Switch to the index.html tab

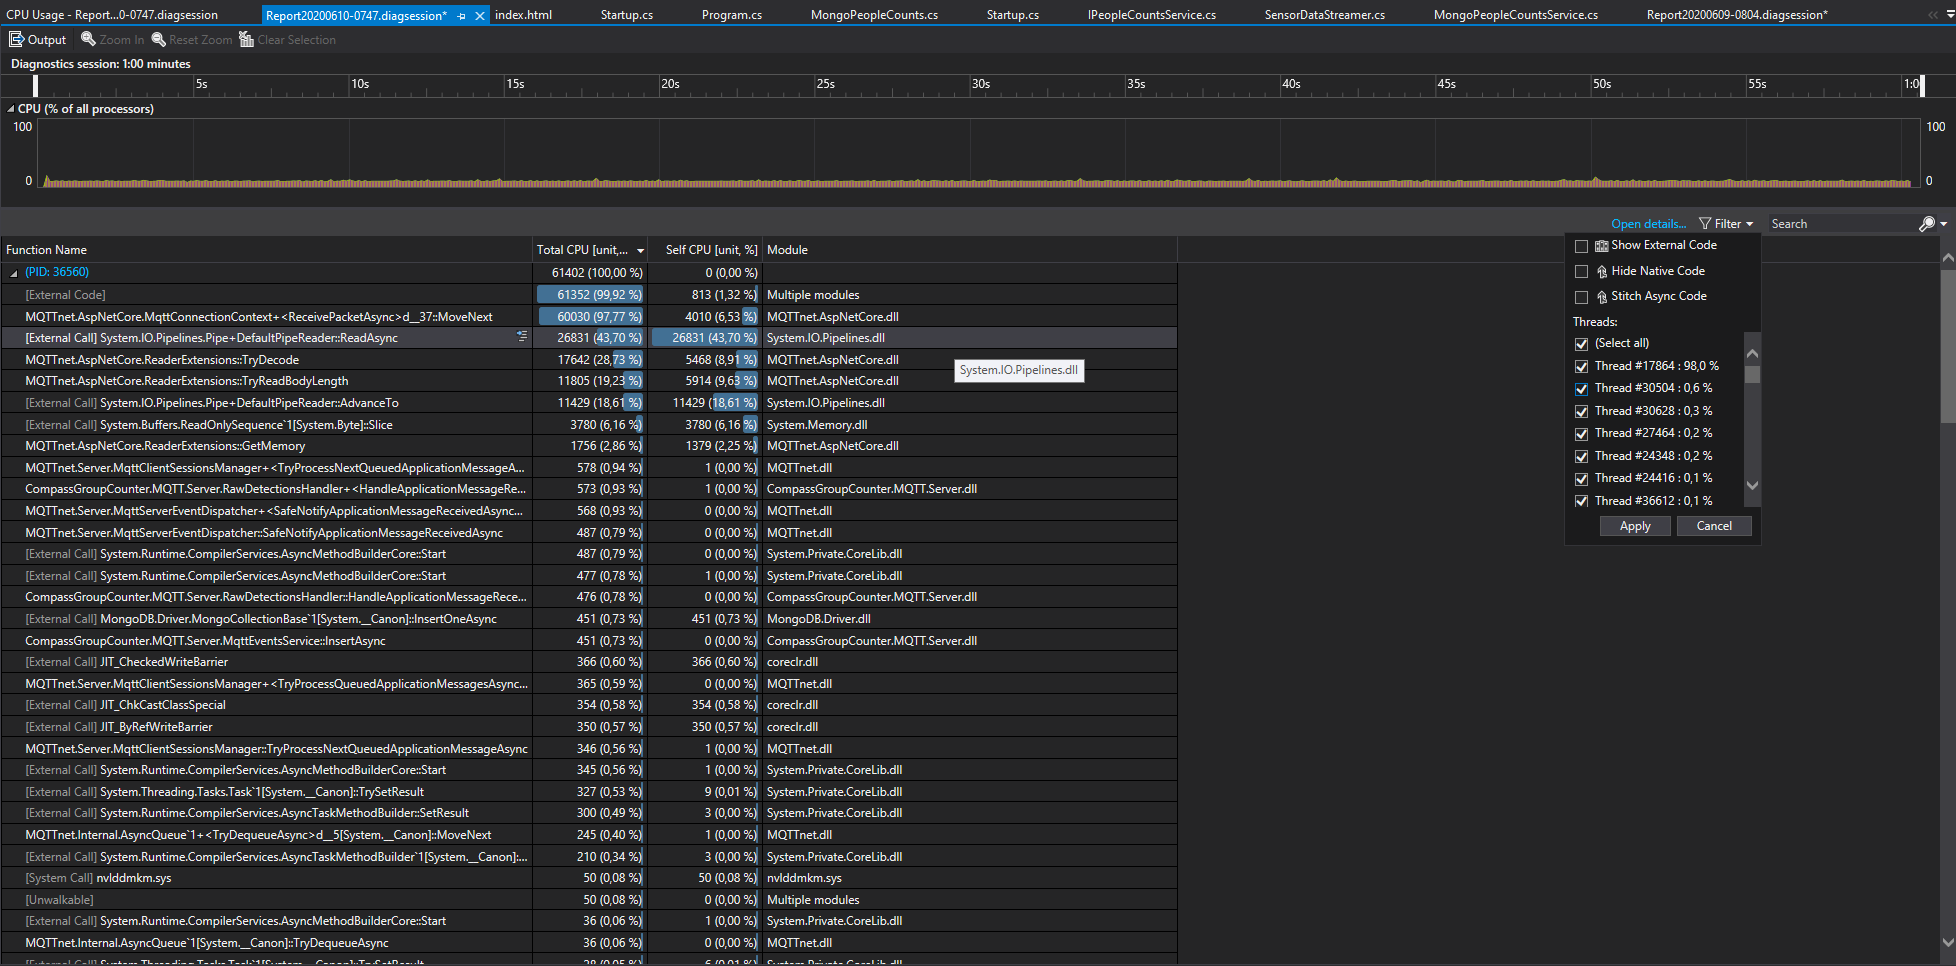pyautogui.click(x=523, y=14)
